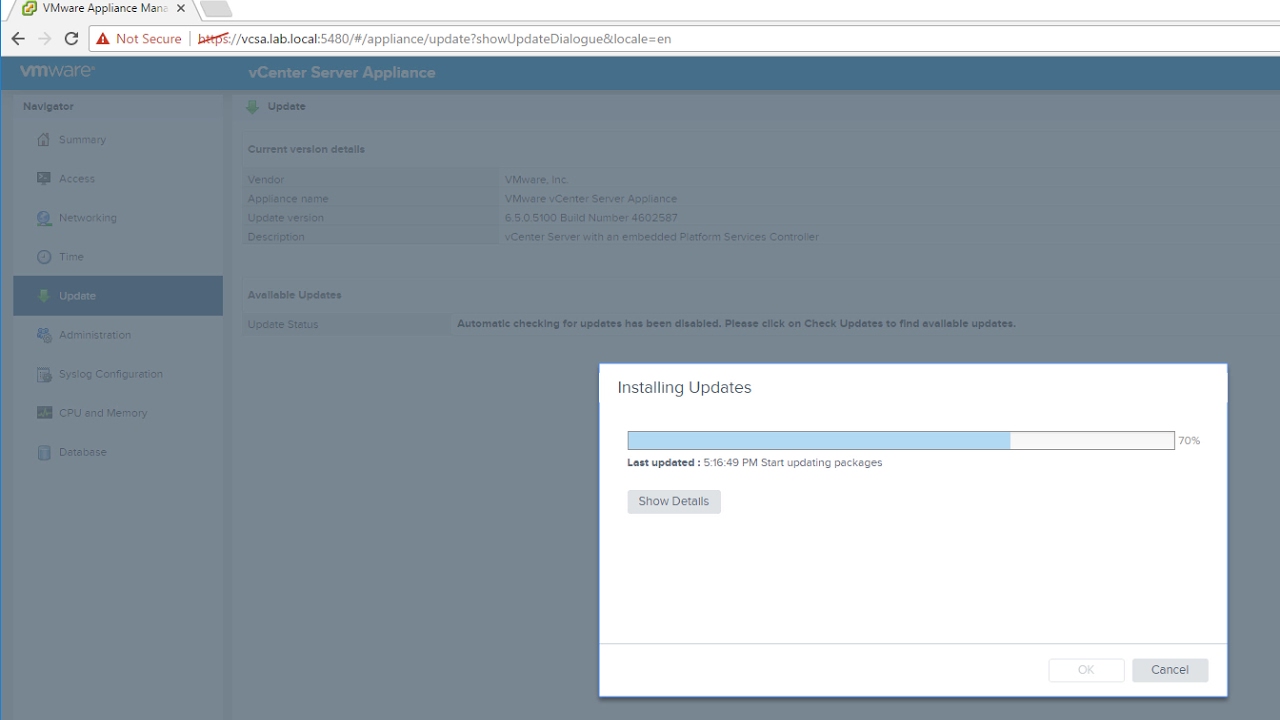This screenshot has height=720, width=1280.
Task: Open Summary in the Navigator
Action: (x=118, y=140)
